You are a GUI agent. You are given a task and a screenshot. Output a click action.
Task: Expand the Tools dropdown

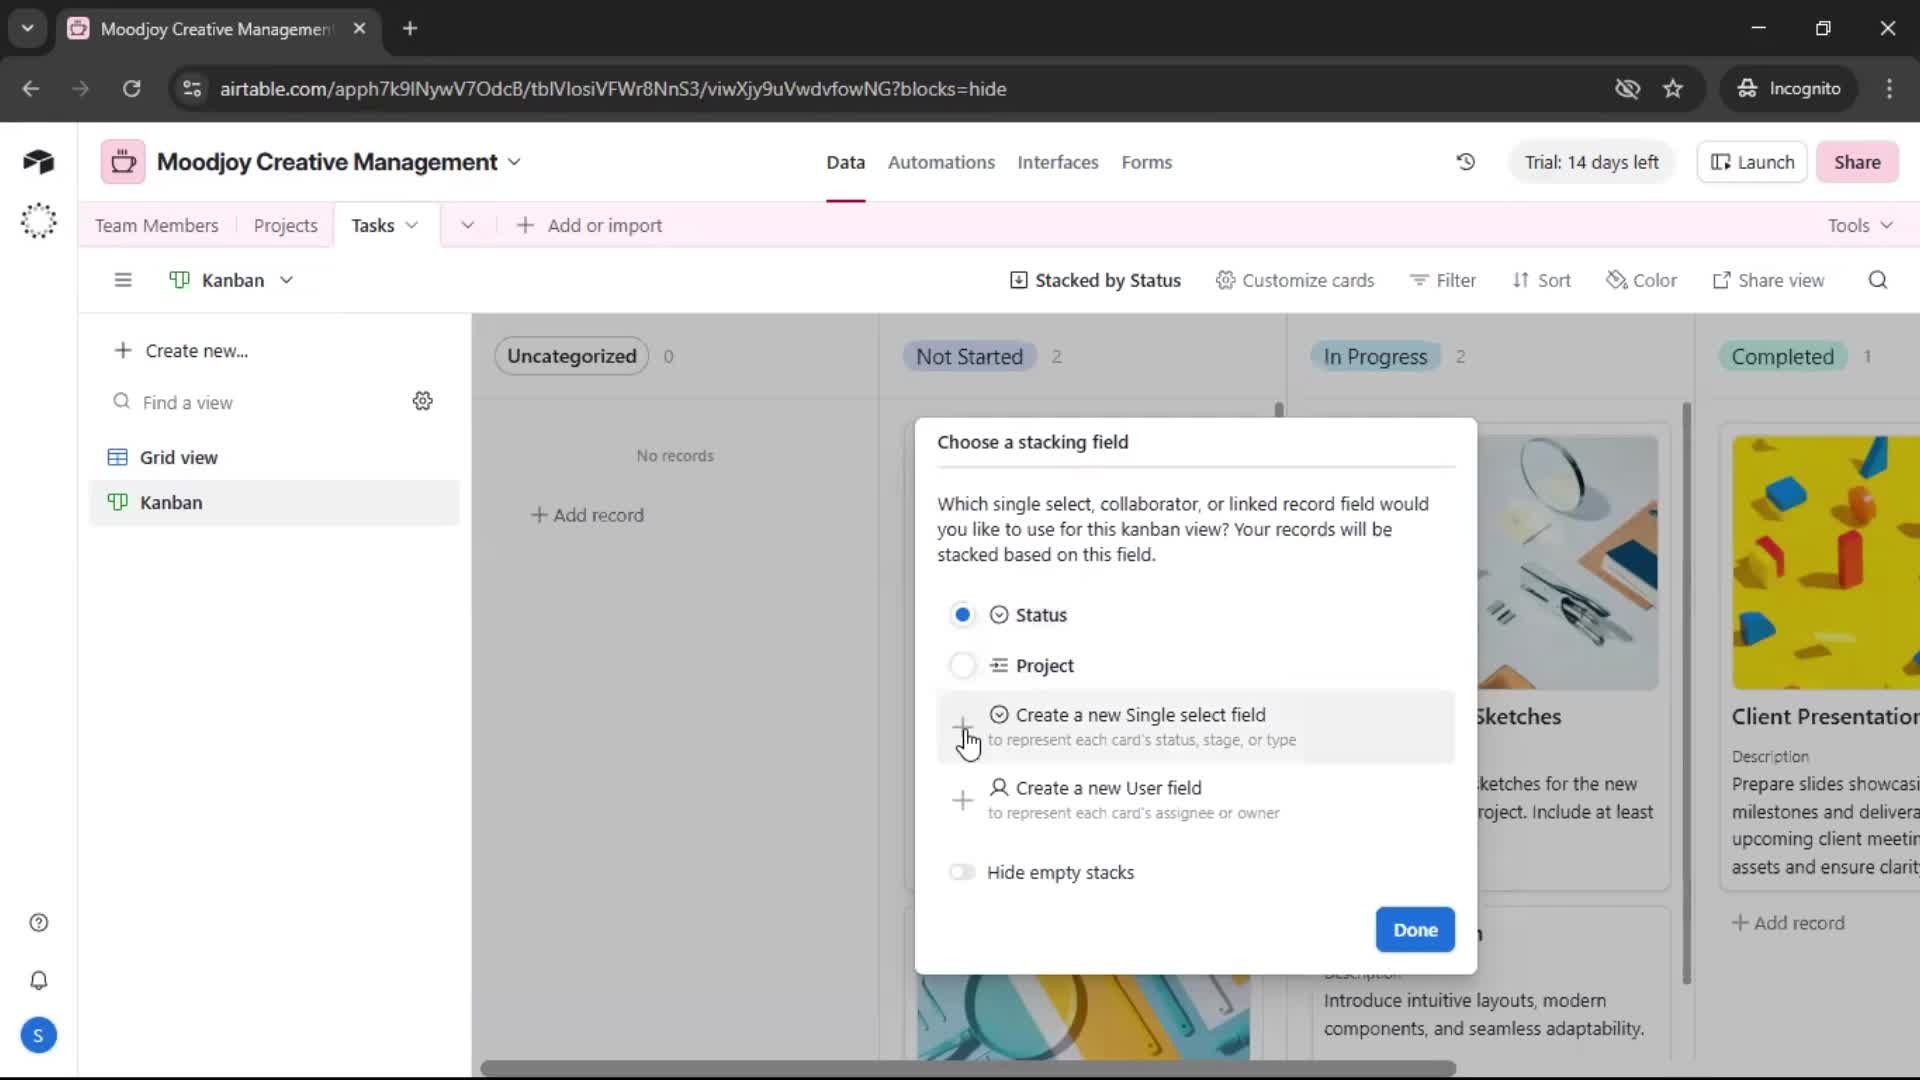click(x=1861, y=225)
